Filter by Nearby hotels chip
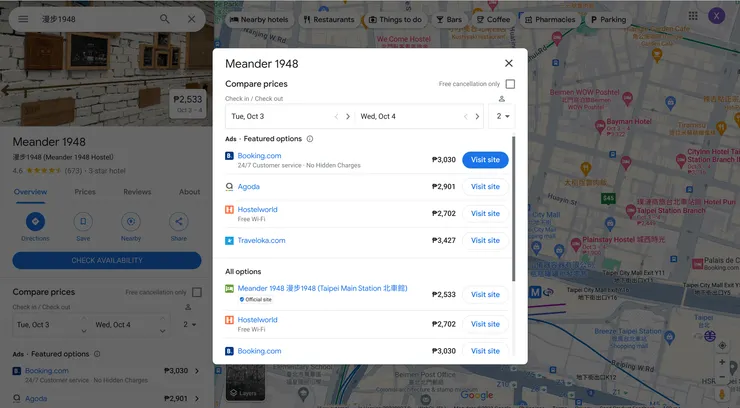The width and height of the screenshot is (740, 408). pyautogui.click(x=259, y=20)
